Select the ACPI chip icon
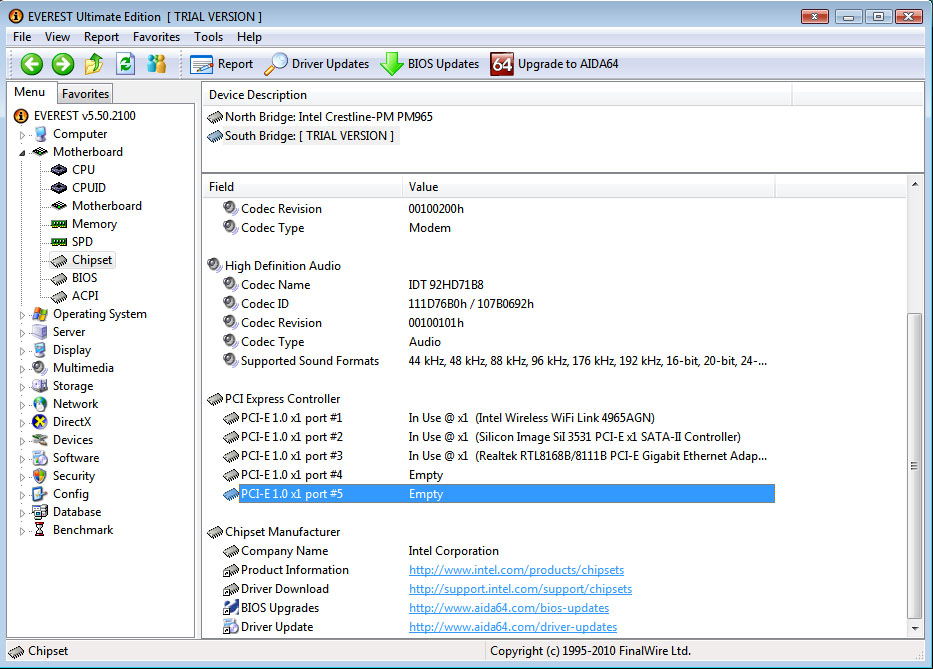This screenshot has height=669, width=933. 59,296
